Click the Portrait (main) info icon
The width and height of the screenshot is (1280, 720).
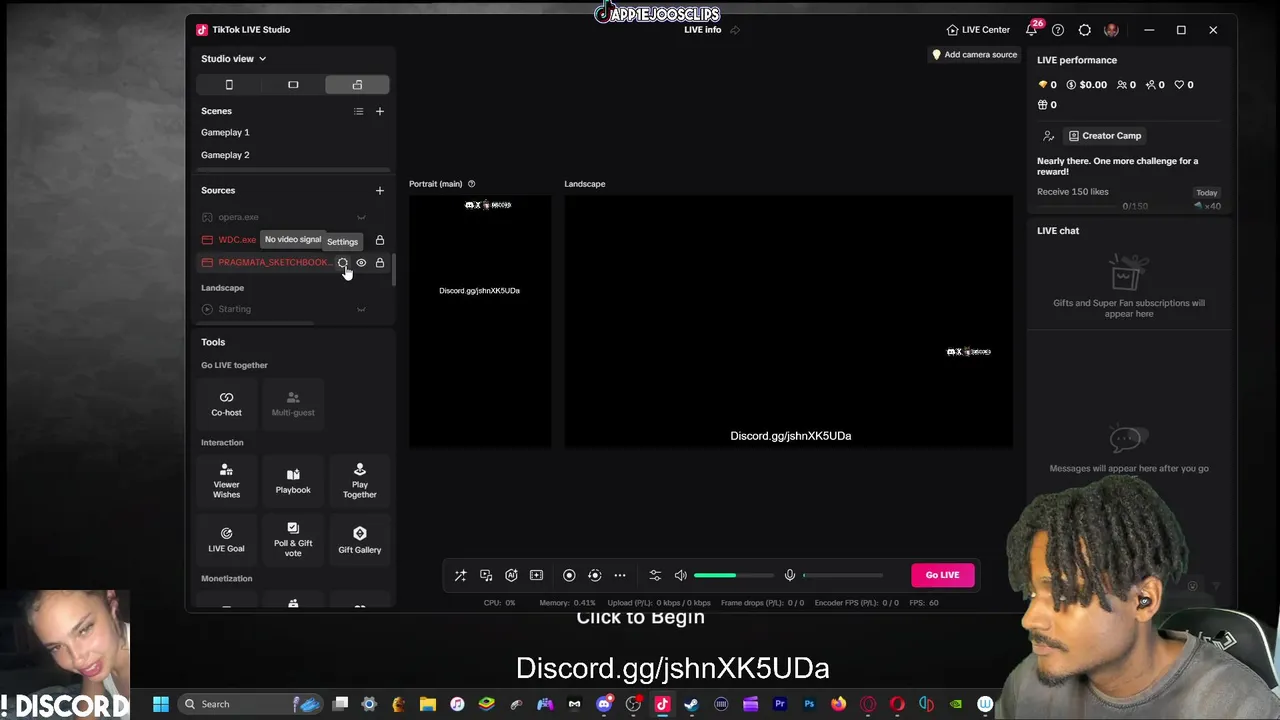[471, 184]
